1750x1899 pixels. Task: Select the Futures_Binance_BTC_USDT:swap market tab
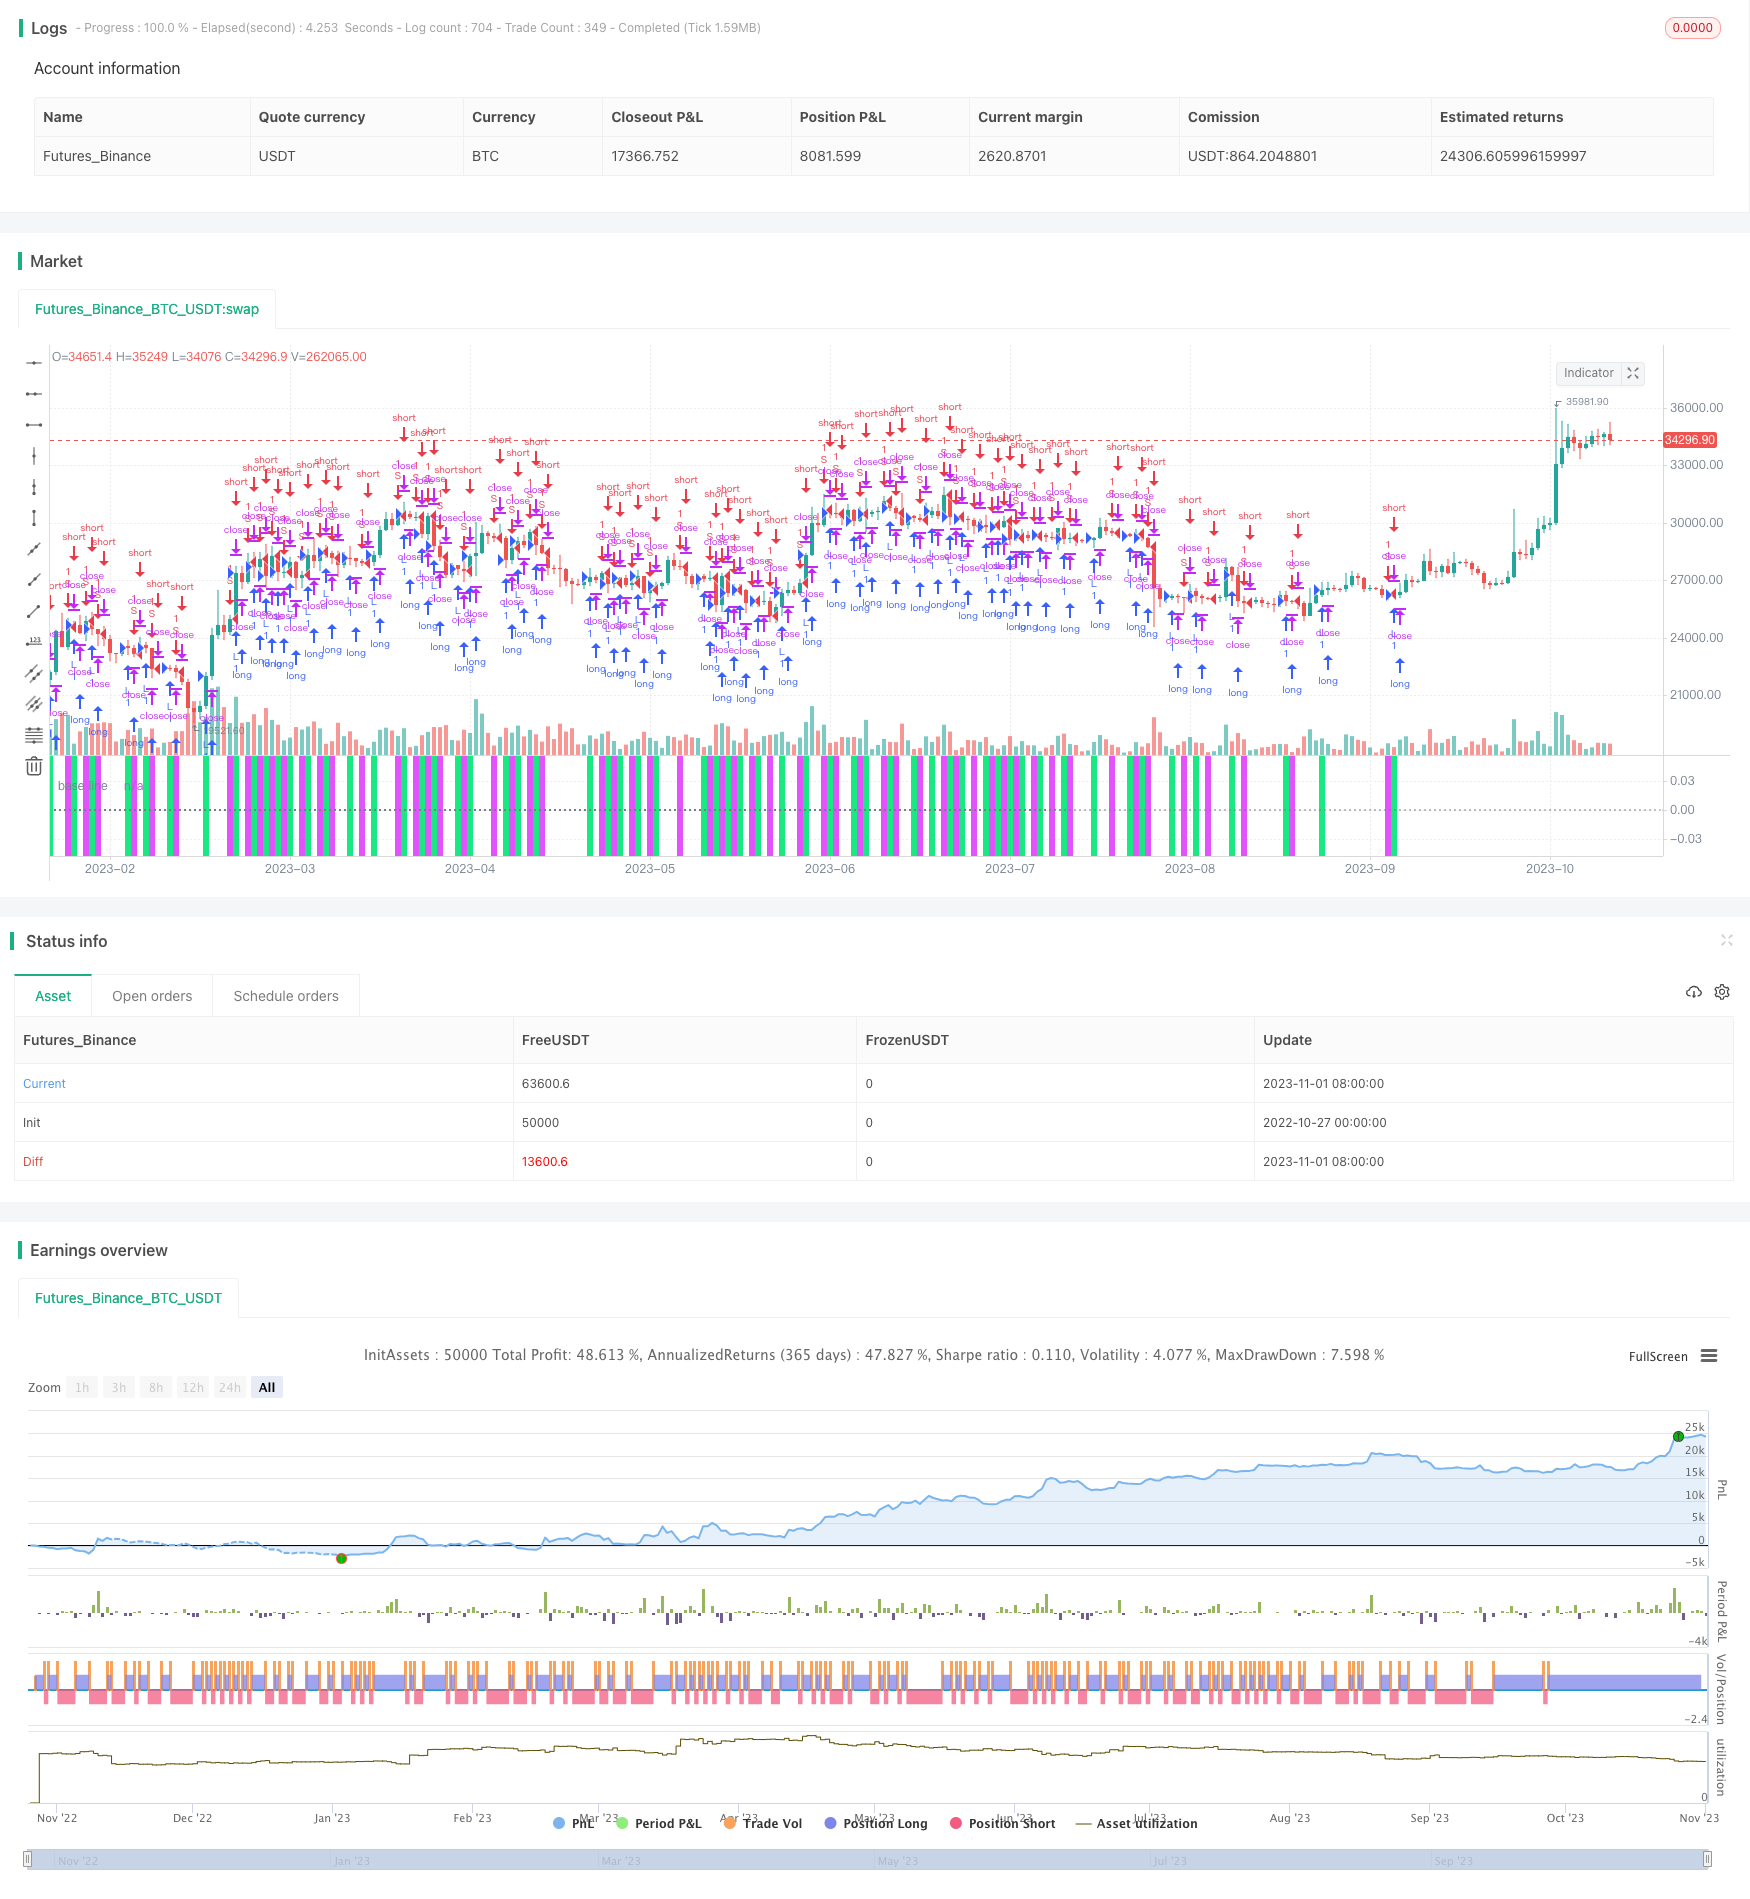click(147, 309)
